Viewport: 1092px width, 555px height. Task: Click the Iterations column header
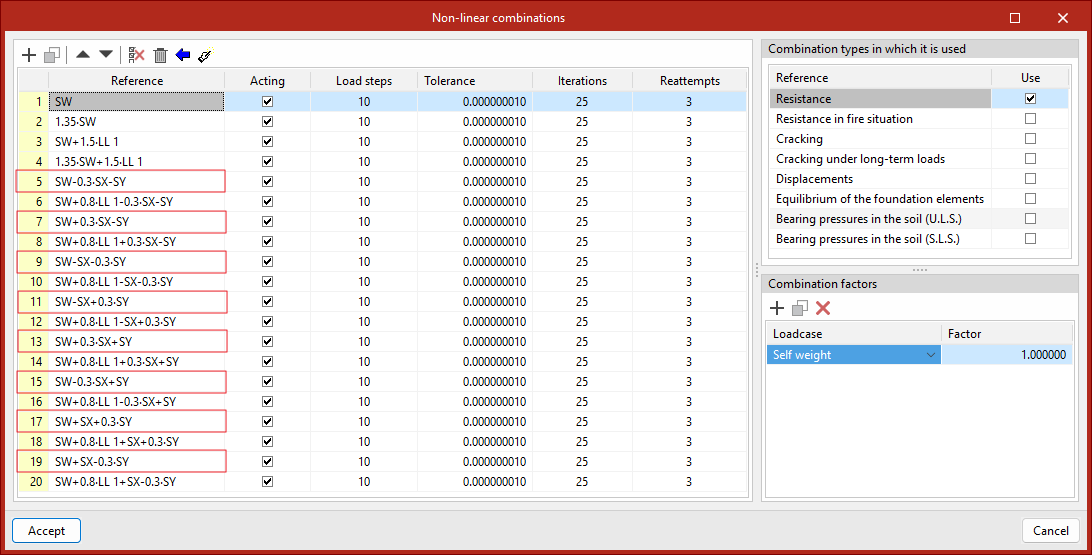coord(582,81)
